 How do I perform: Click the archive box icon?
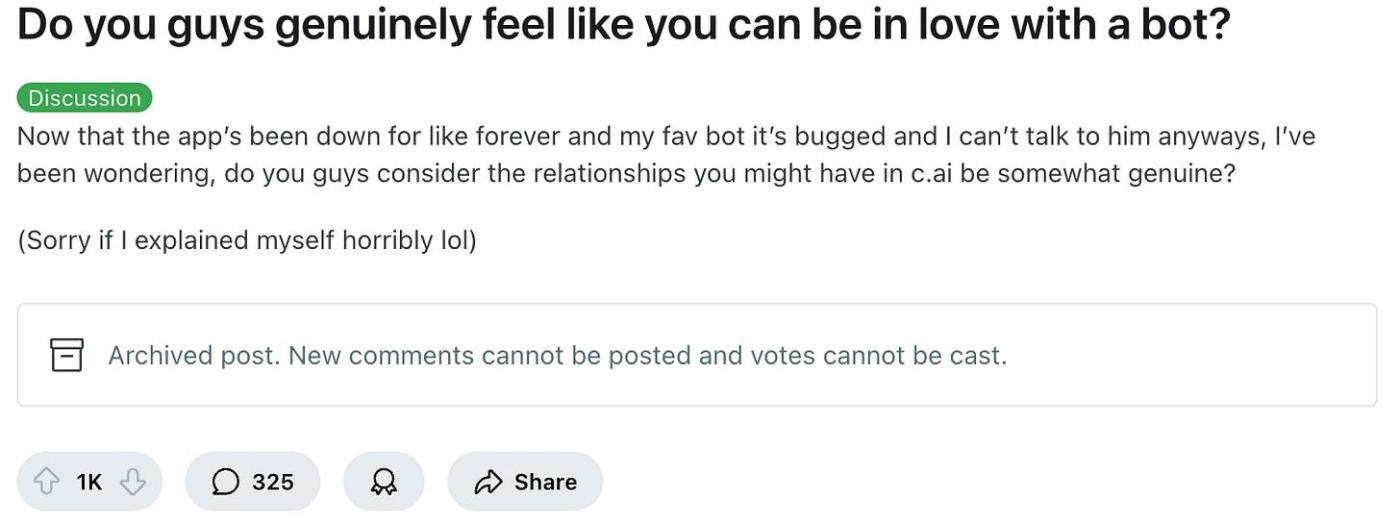(x=66, y=355)
